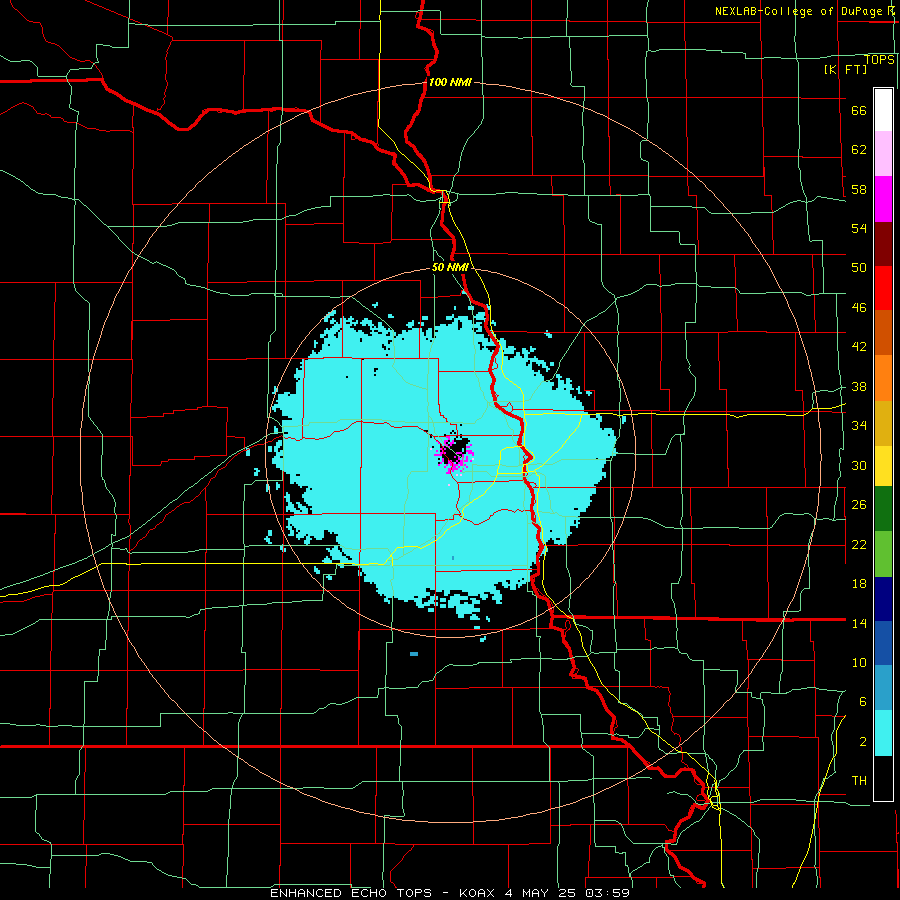Click the steel blue legend swatch

pos(883,688)
